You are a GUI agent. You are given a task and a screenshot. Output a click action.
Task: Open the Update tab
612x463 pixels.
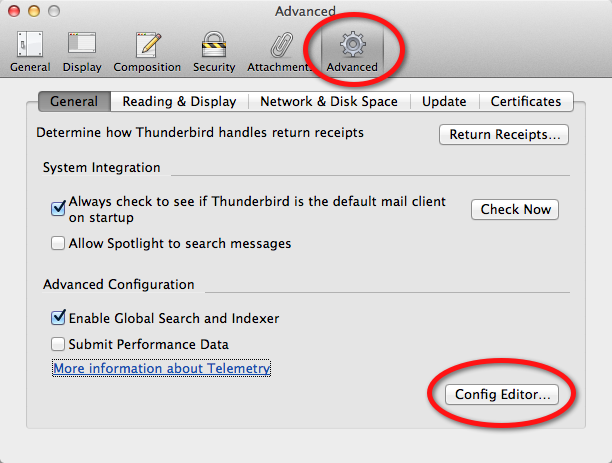[444, 102]
